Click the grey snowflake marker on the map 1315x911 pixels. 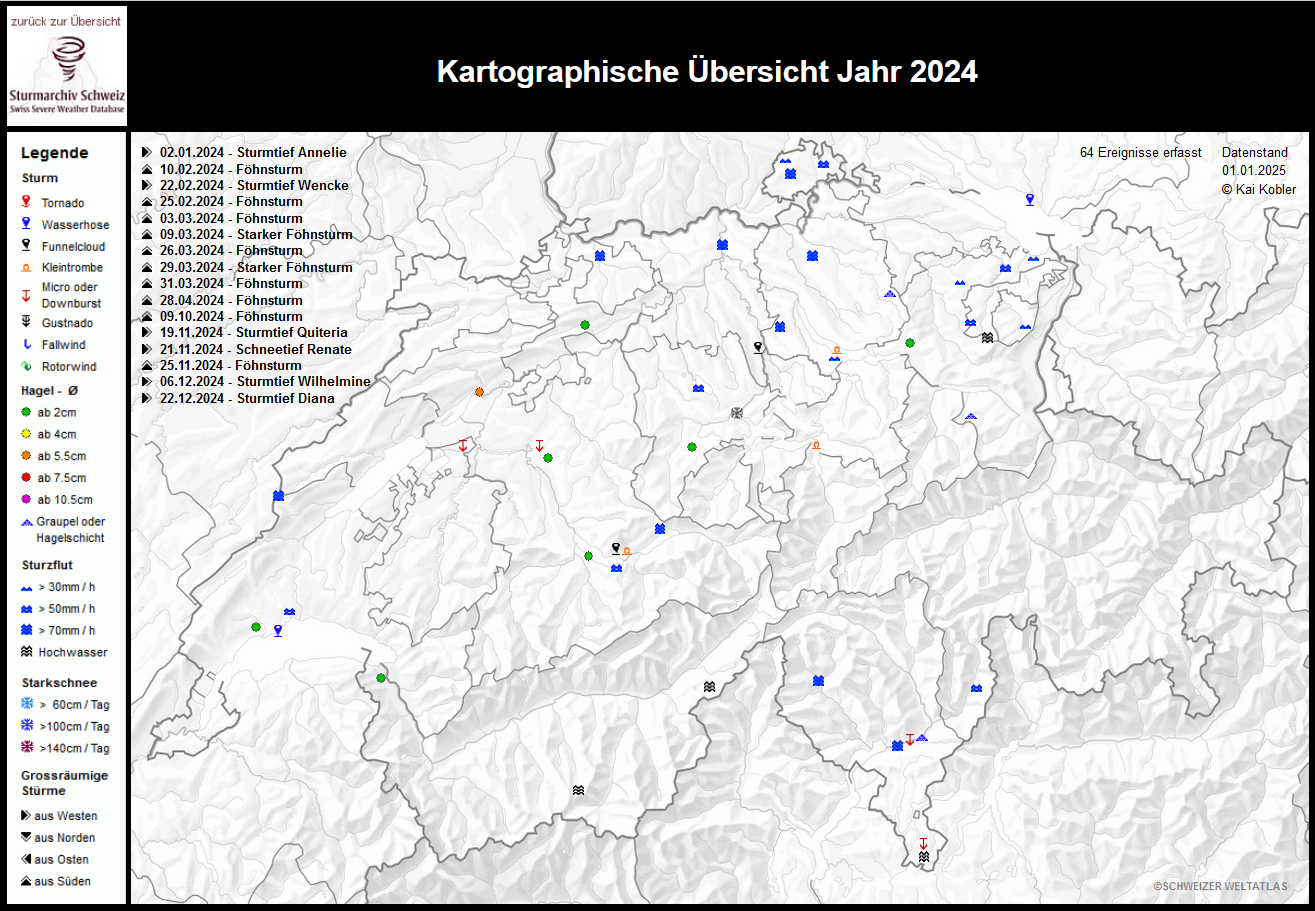[x=738, y=412]
